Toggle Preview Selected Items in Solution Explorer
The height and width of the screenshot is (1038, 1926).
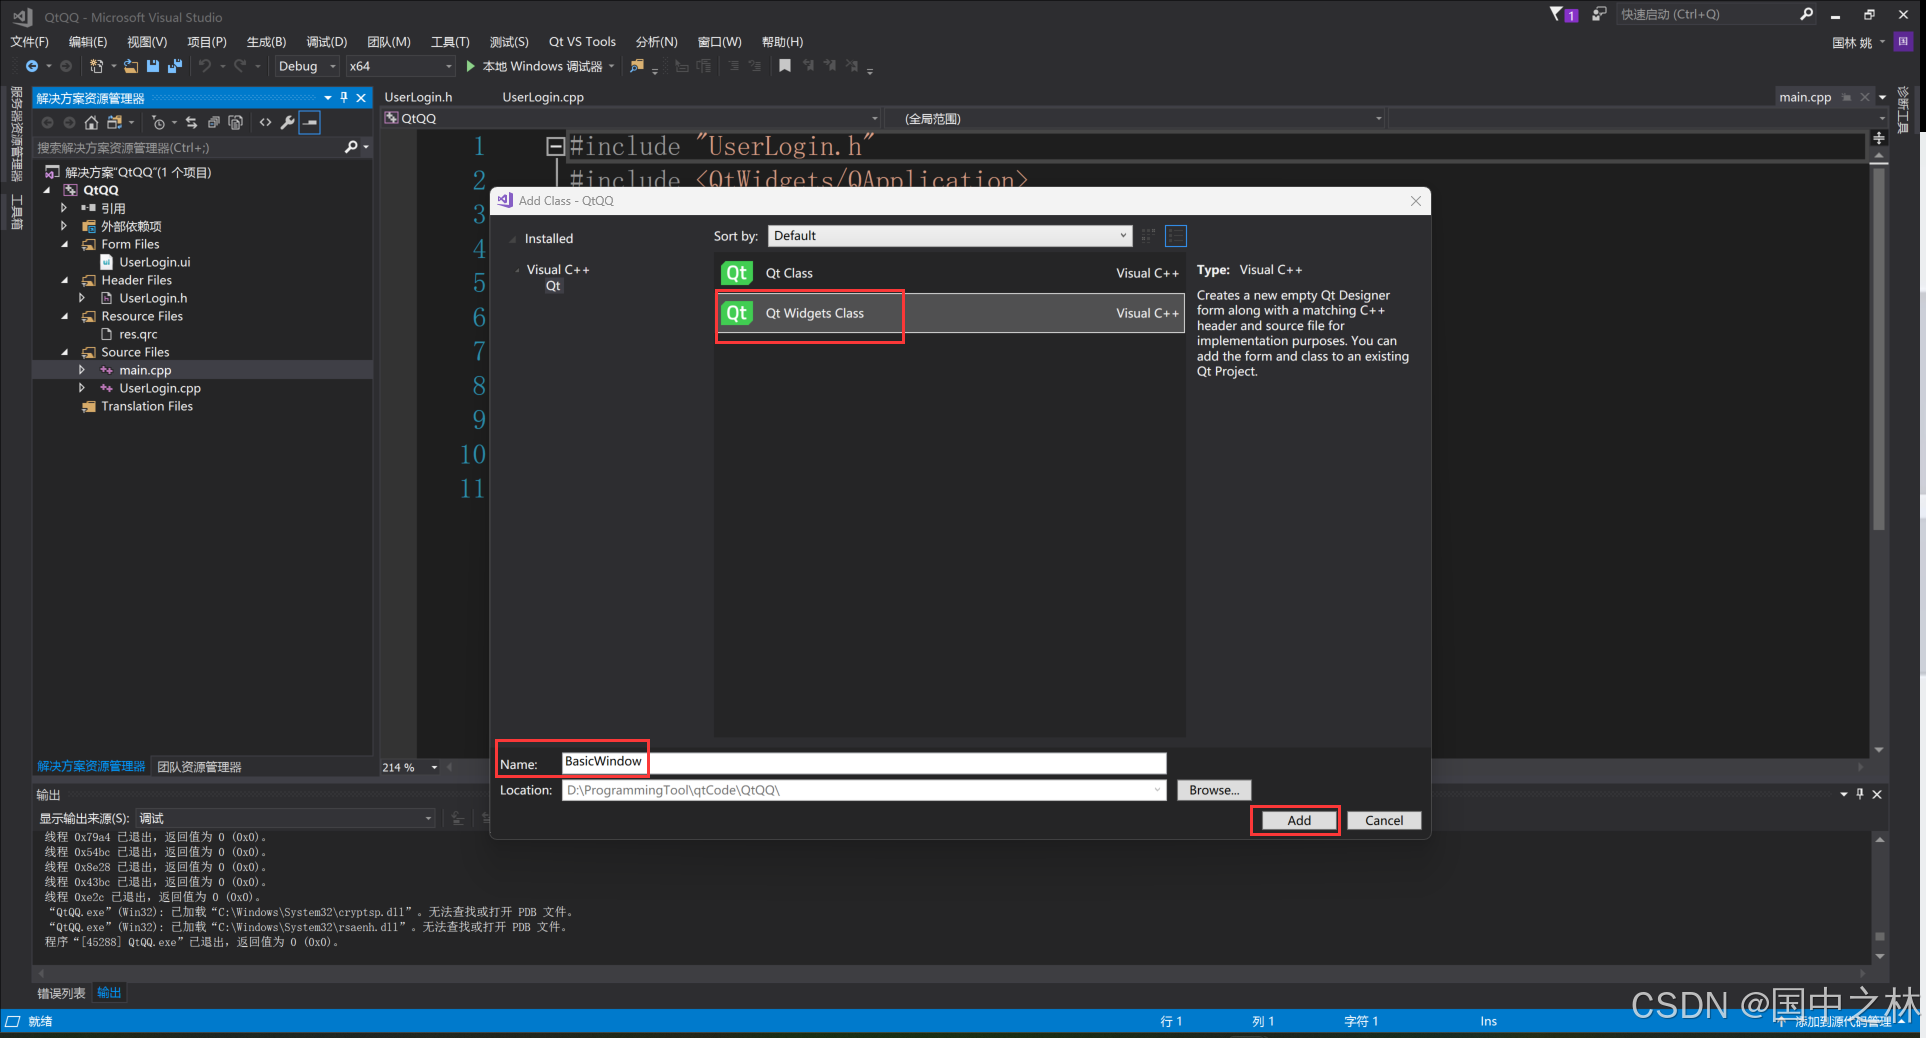tap(311, 122)
